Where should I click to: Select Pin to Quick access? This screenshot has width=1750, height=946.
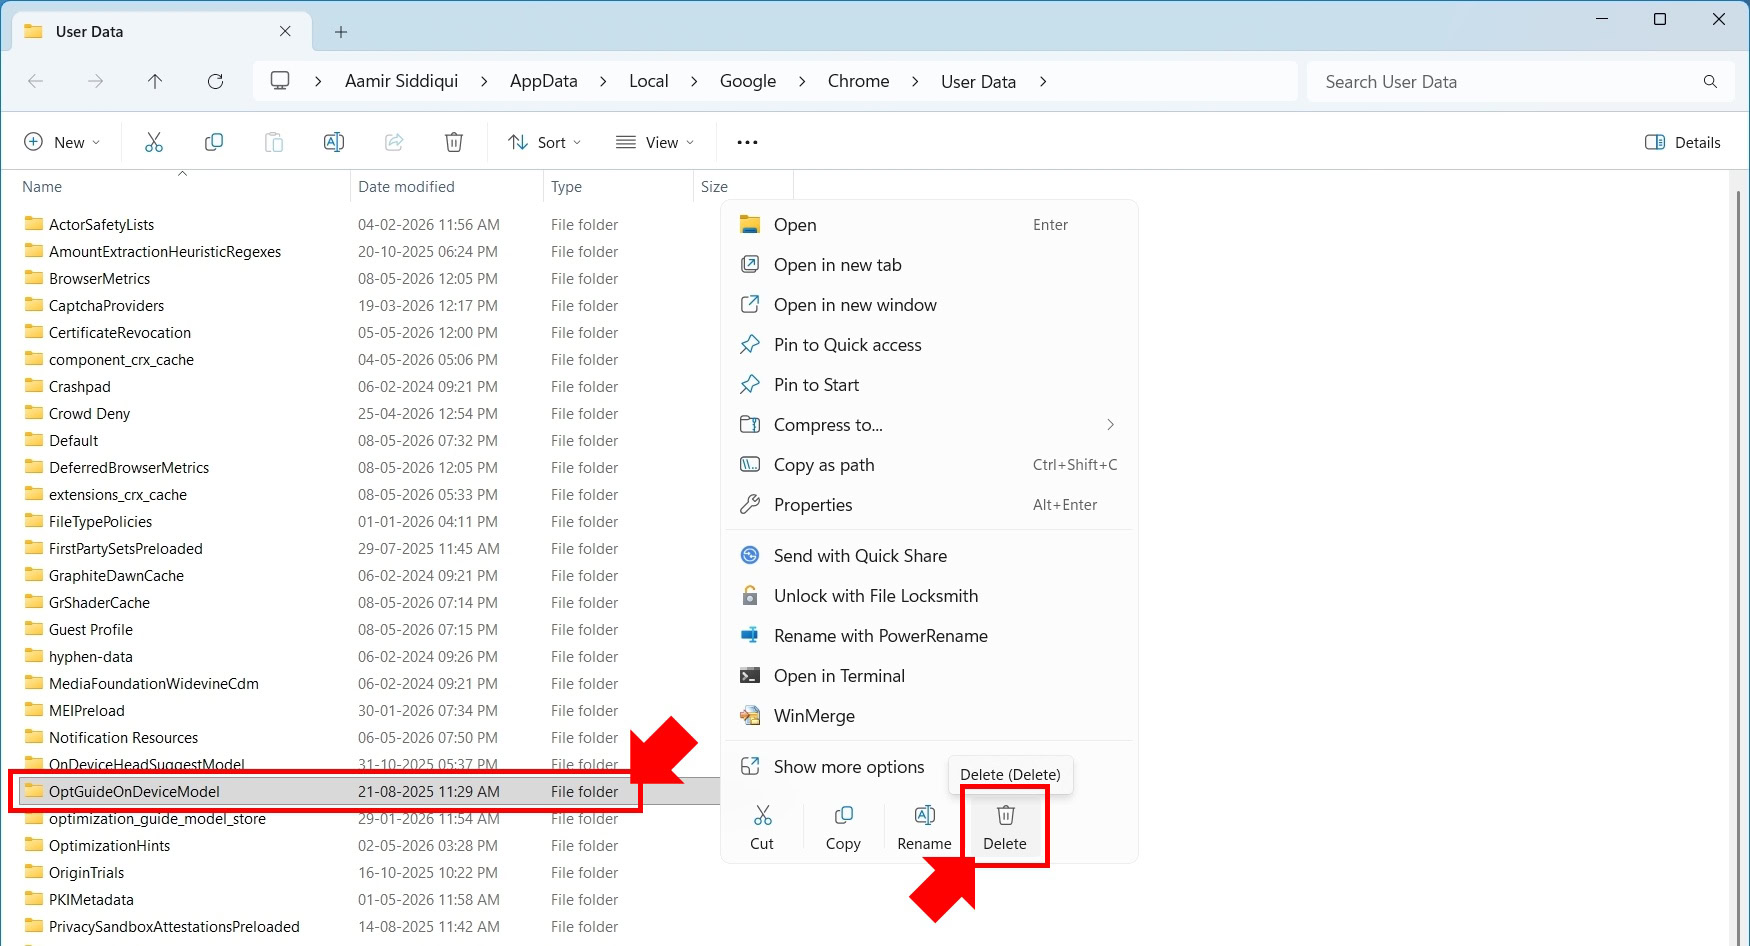click(x=929, y=345)
